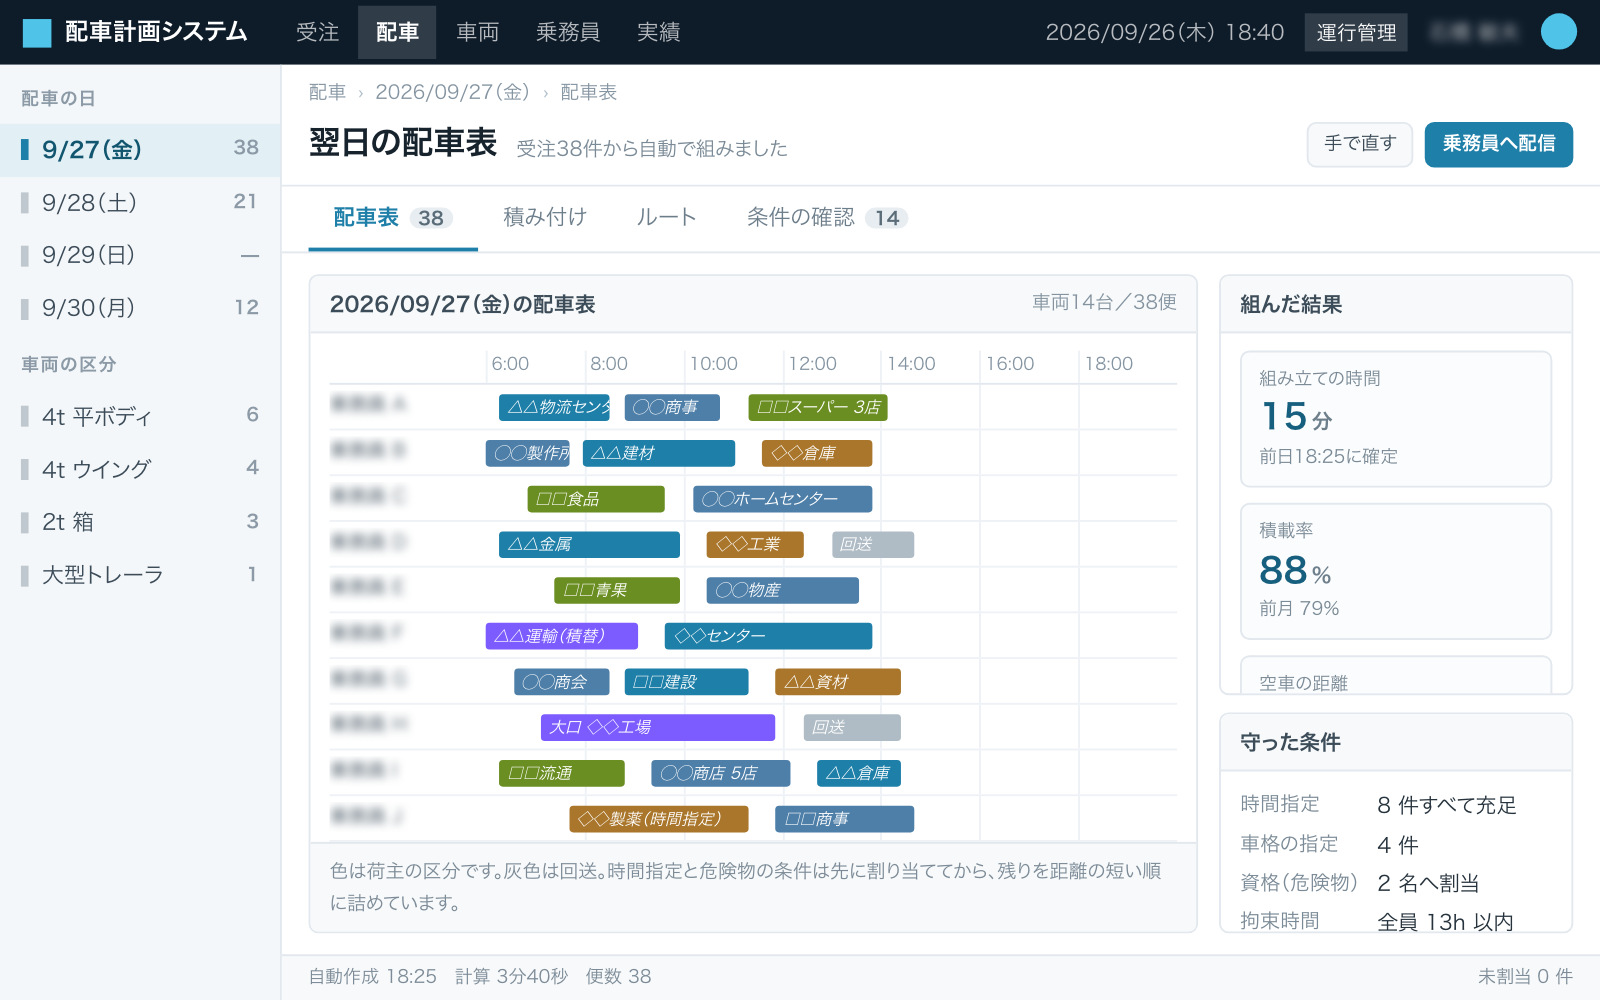Select the ○○ホームセンター schedule block

(x=783, y=499)
